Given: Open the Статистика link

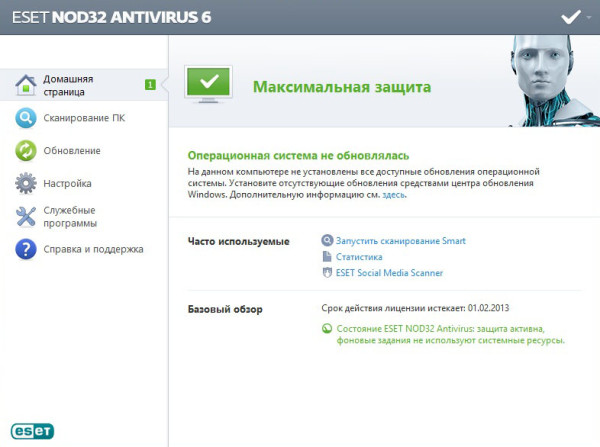Looking at the screenshot, I should pyautogui.click(x=359, y=257).
